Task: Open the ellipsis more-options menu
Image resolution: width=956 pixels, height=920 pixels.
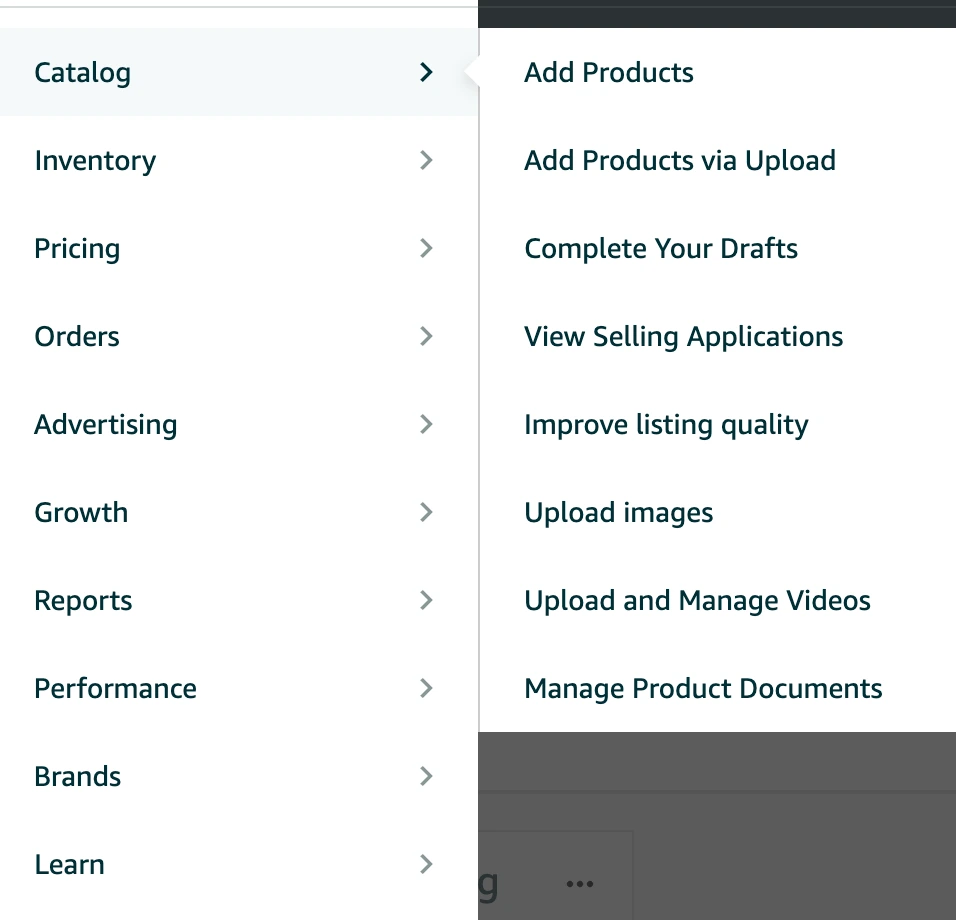Action: (x=579, y=884)
